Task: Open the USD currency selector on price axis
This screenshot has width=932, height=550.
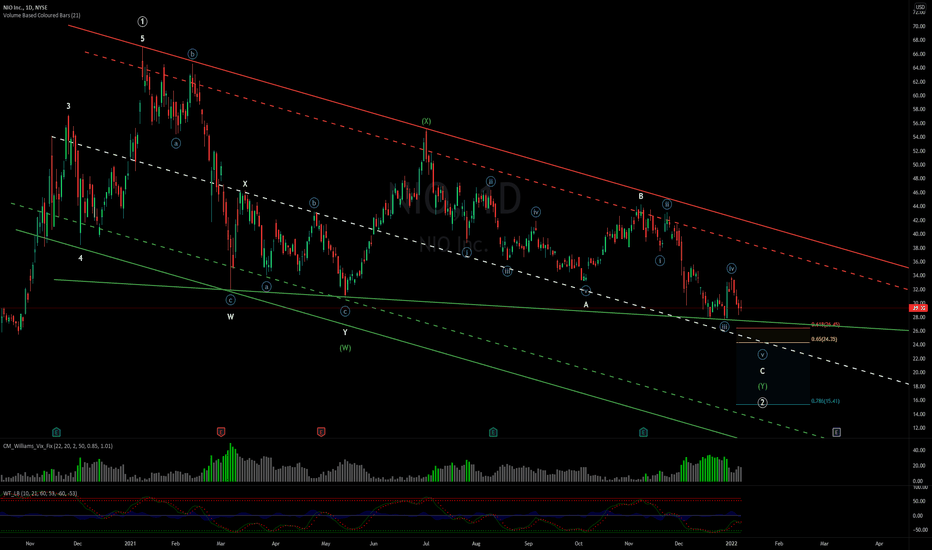Action: (920, 7)
